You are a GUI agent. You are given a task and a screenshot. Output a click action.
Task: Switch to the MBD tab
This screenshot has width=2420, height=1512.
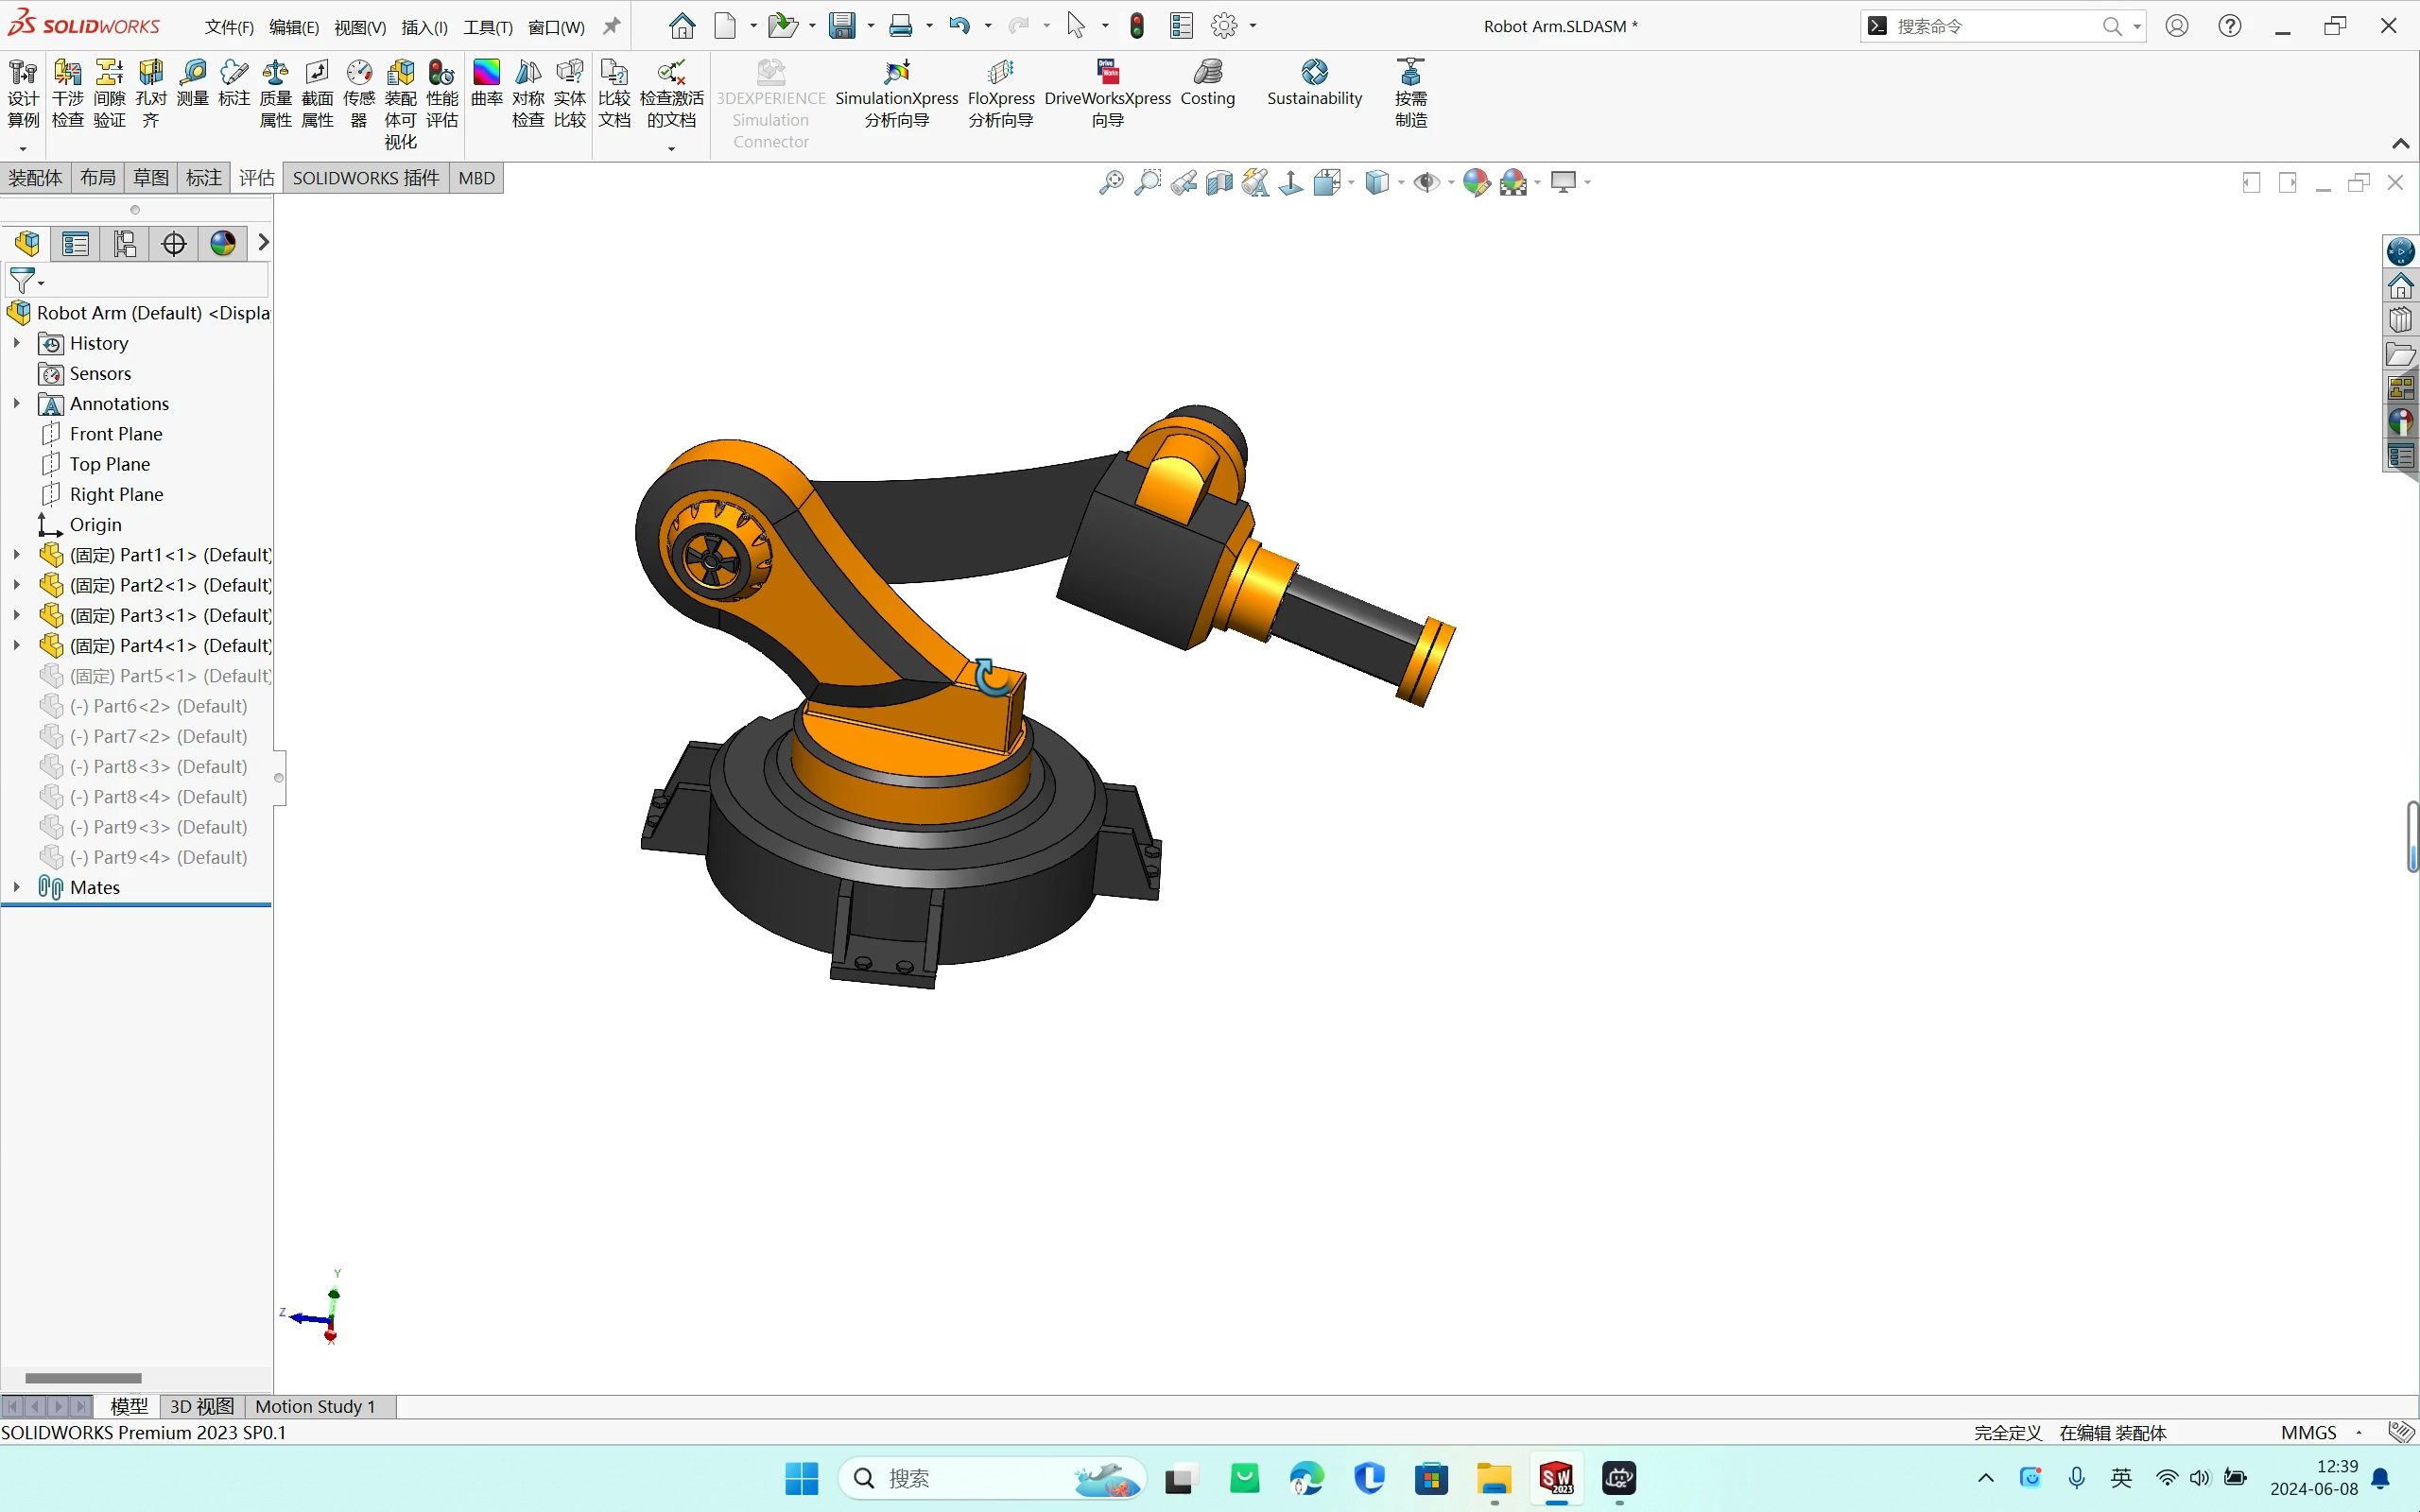476,178
